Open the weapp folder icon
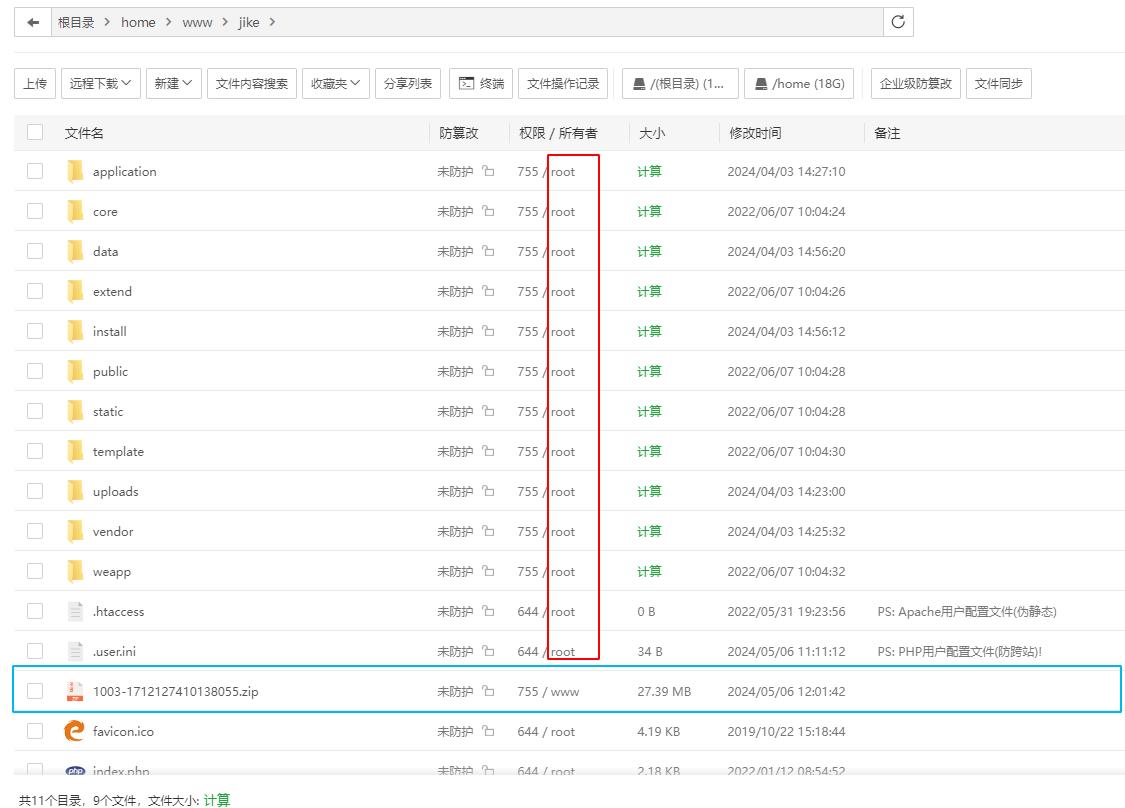Viewport: 1125px width, 808px height. [x=75, y=572]
